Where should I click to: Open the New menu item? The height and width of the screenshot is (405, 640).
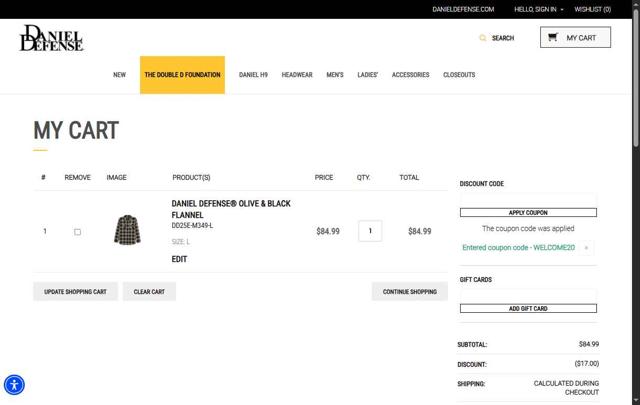click(119, 75)
